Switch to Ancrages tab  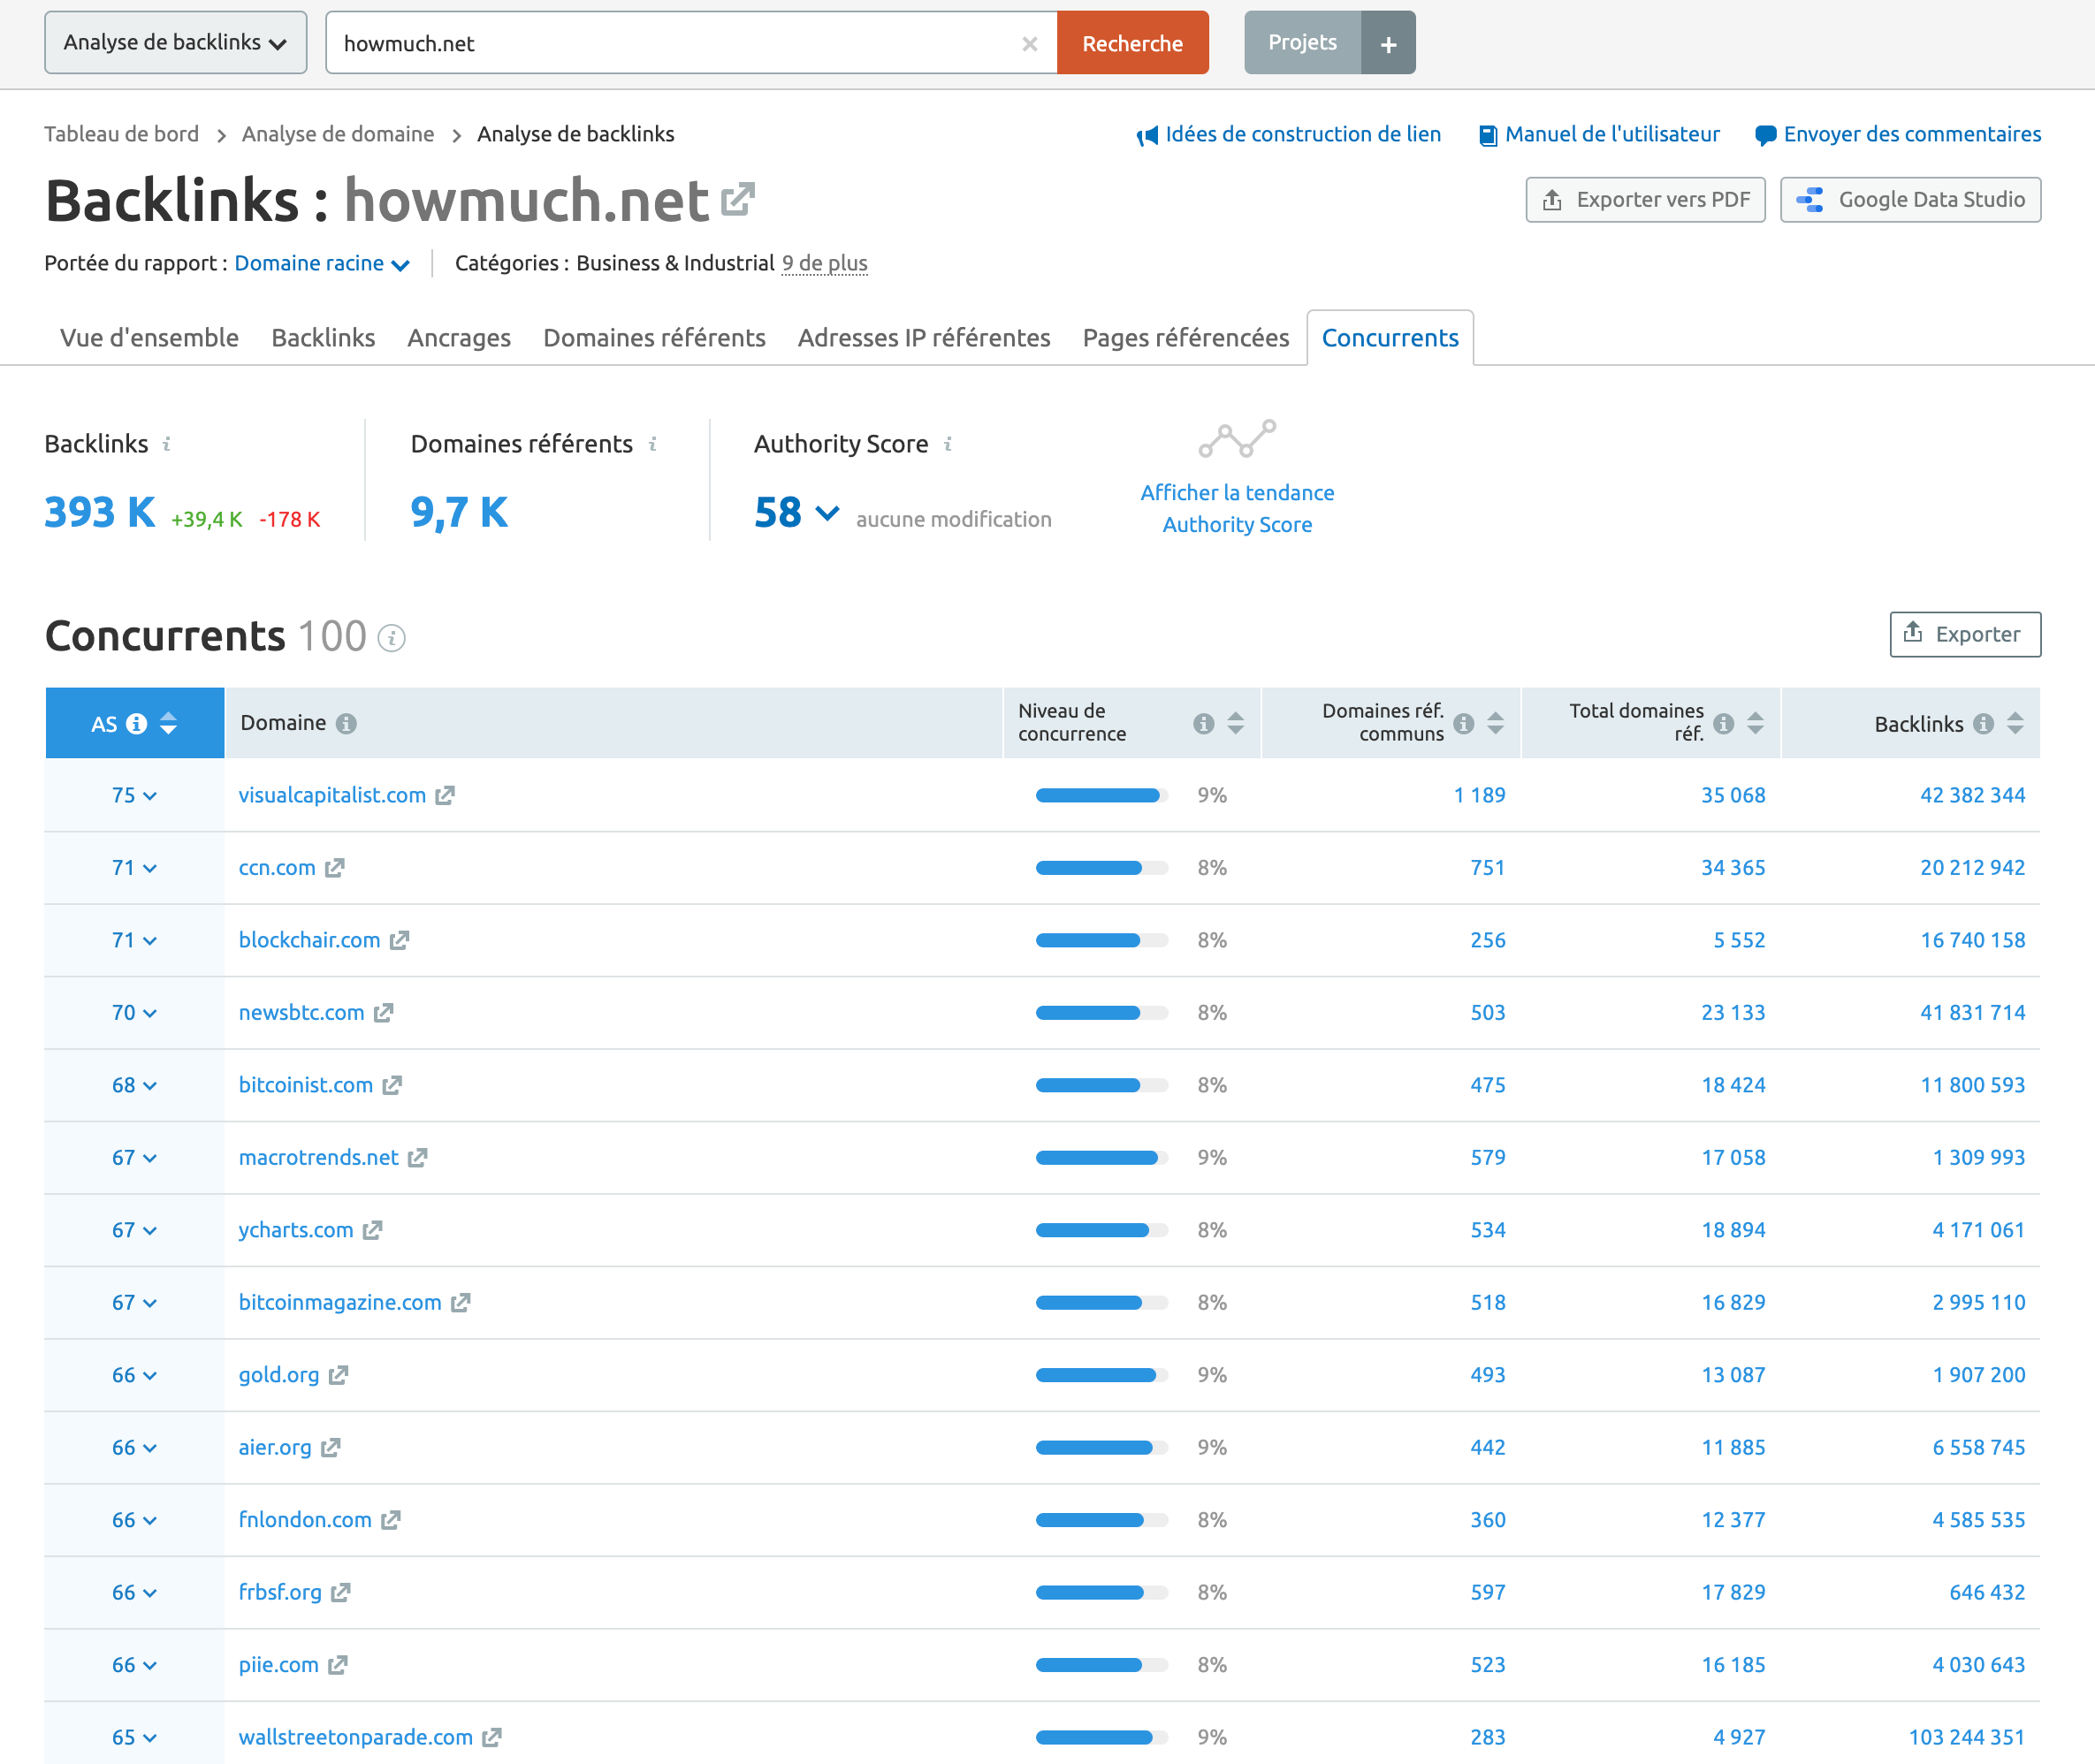click(x=459, y=338)
